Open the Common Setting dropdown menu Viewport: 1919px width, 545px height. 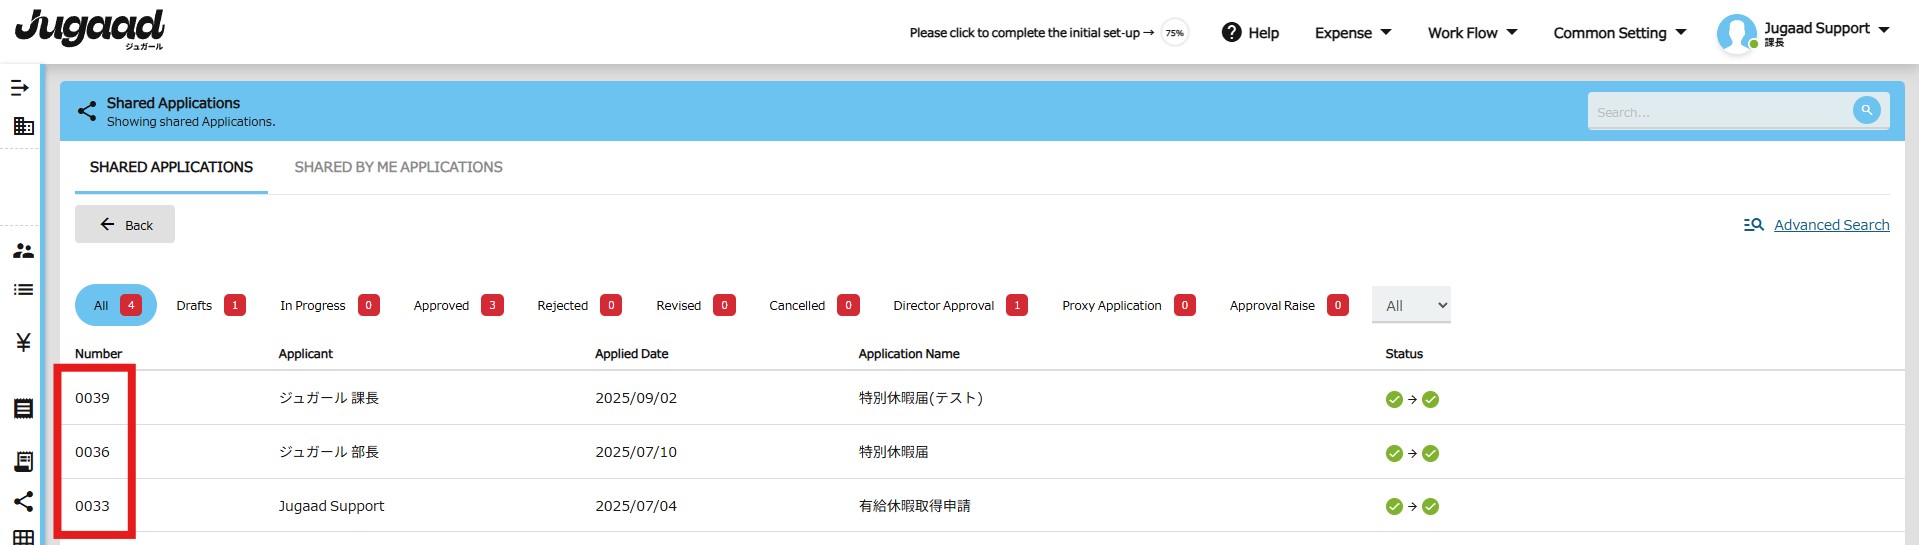(x=1620, y=33)
